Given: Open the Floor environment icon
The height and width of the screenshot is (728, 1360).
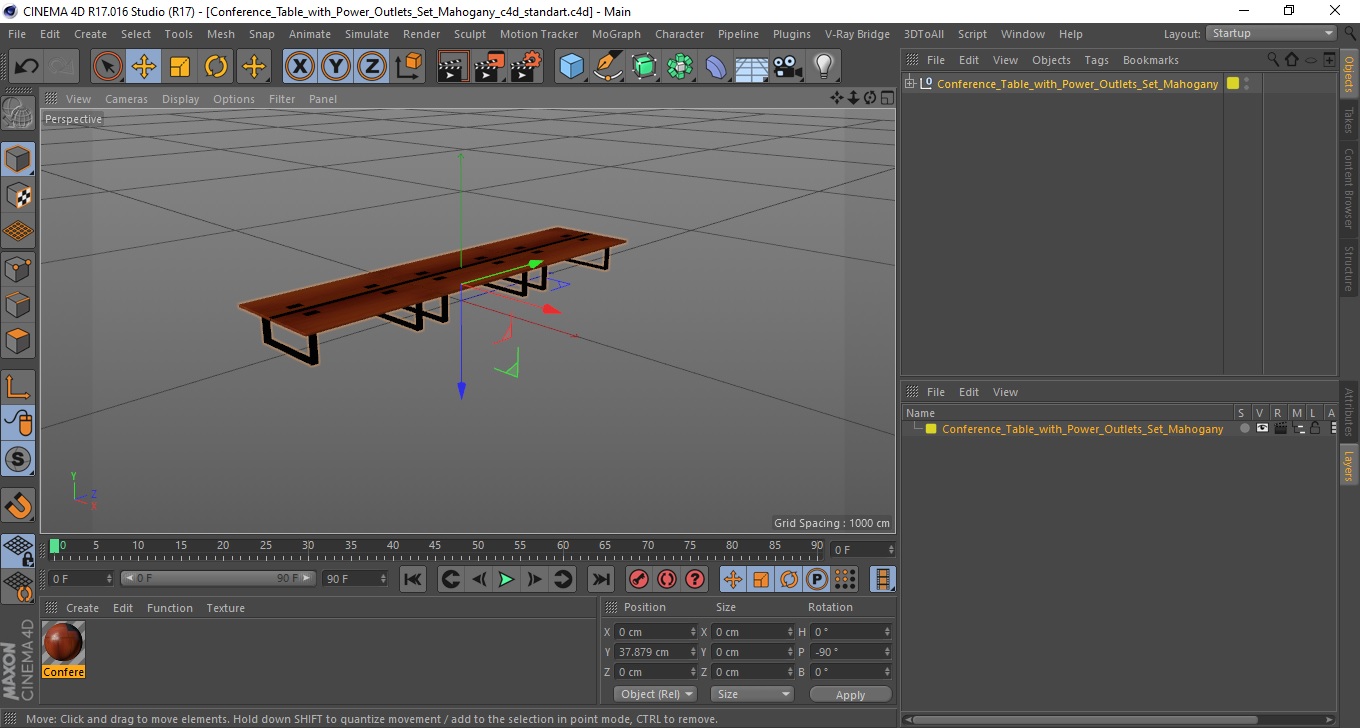Looking at the screenshot, I should [752, 67].
